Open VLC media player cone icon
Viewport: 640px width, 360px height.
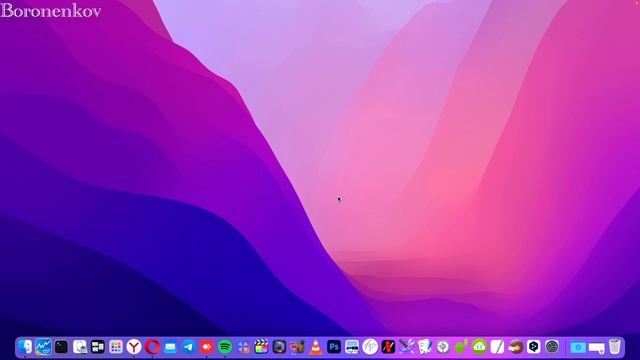tap(316, 347)
